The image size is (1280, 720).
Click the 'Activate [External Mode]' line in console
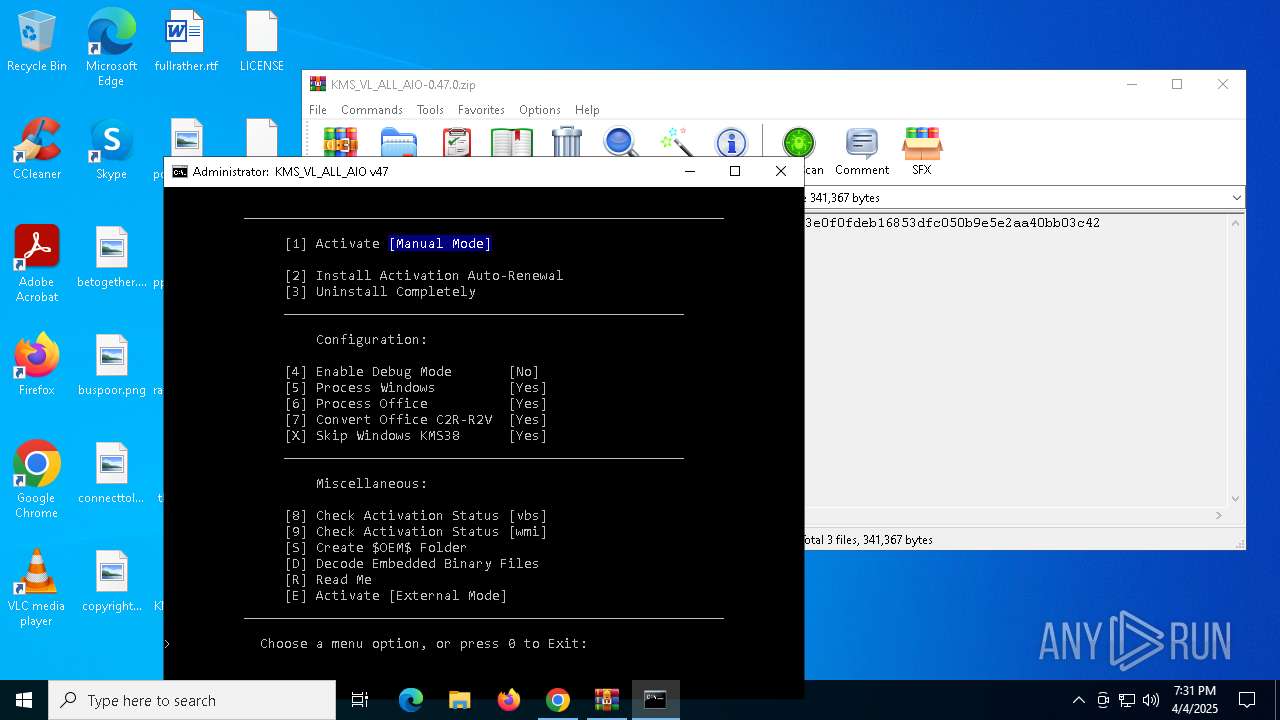tap(396, 596)
